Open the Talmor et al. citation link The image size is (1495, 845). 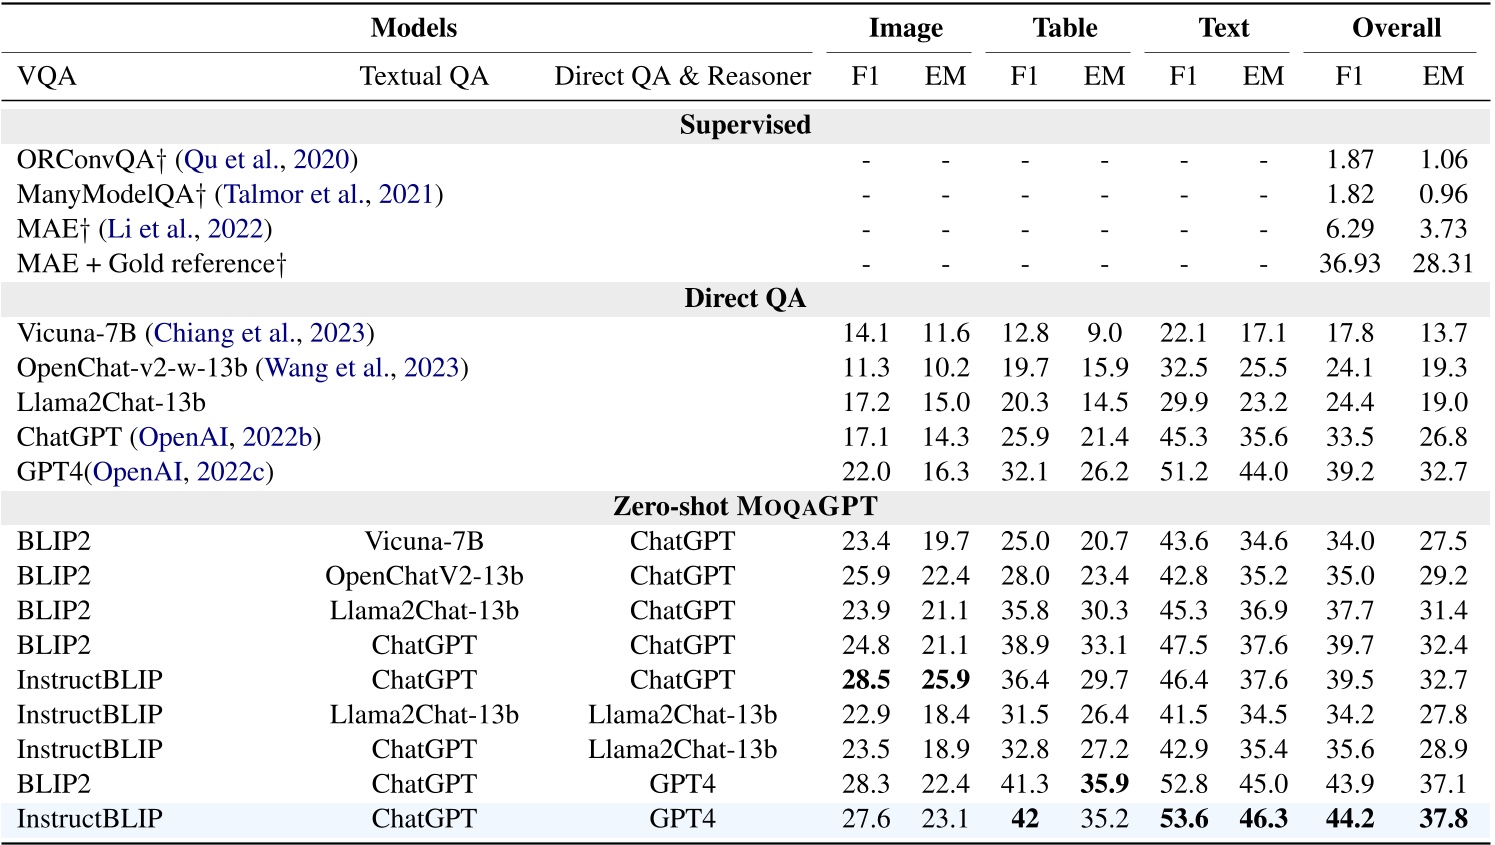[293, 195]
